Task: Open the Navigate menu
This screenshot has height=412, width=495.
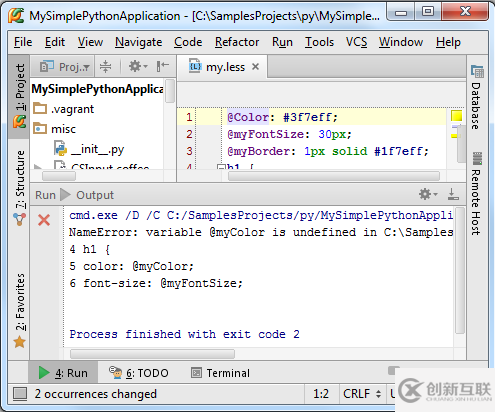Action: point(139,42)
